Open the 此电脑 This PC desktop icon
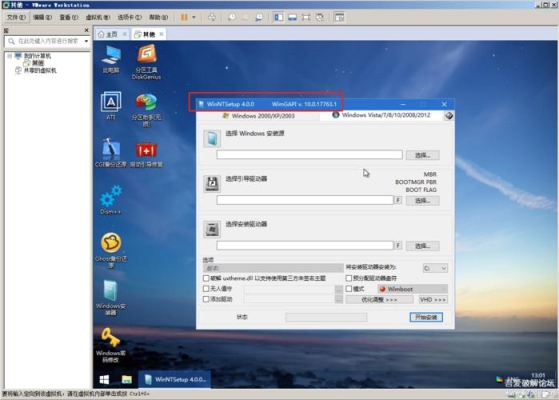This screenshot has height=400, width=559. pyautogui.click(x=111, y=59)
